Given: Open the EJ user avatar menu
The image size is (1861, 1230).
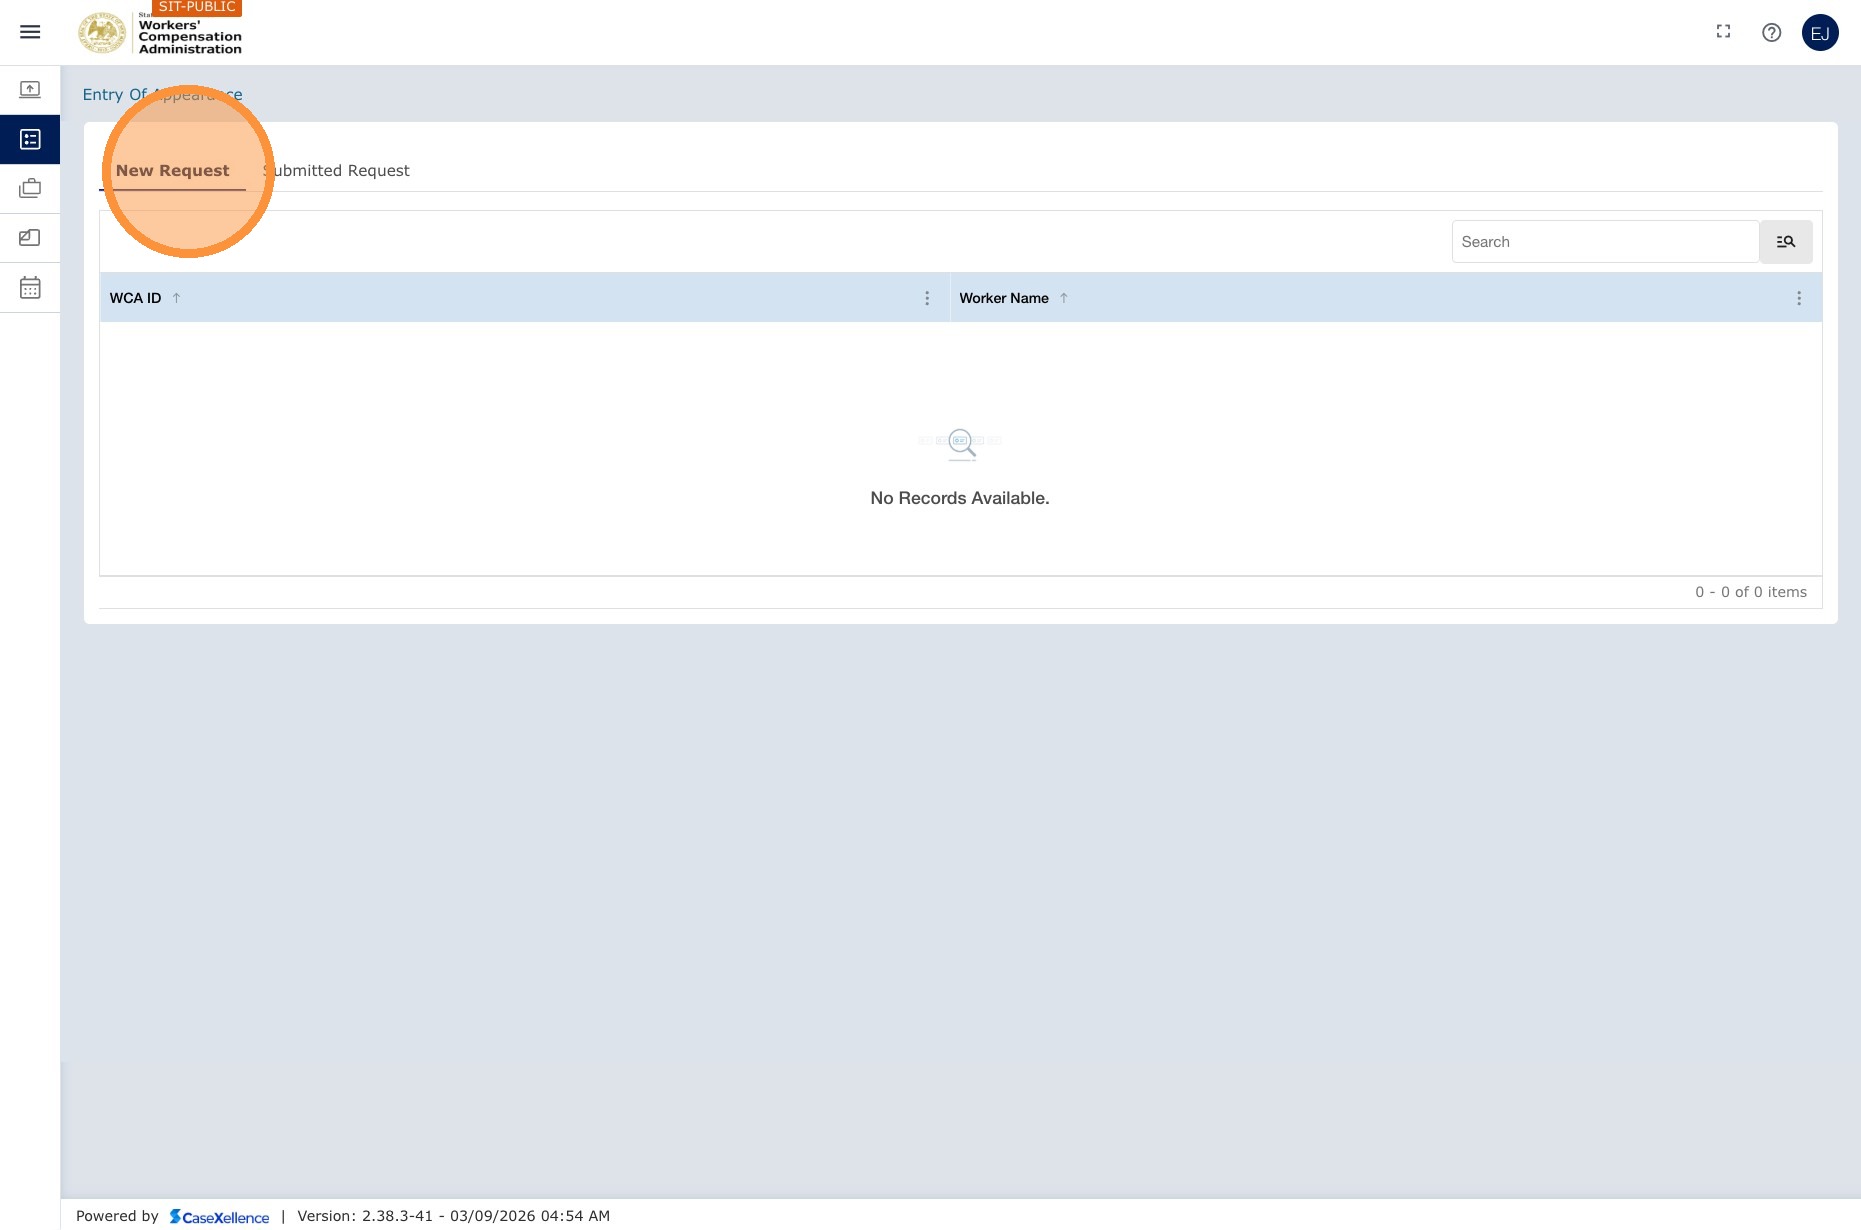Looking at the screenshot, I should [x=1820, y=33].
